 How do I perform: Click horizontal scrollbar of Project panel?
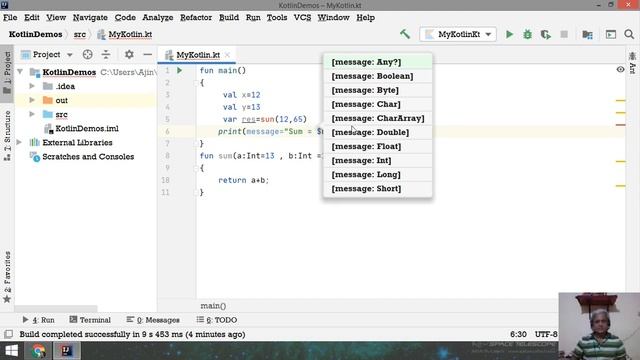tap(56, 309)
